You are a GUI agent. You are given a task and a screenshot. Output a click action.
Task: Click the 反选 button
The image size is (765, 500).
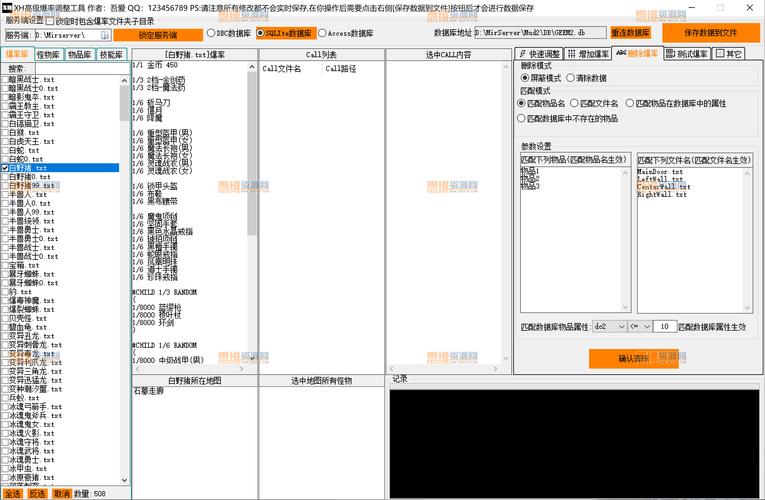[37, 494]
